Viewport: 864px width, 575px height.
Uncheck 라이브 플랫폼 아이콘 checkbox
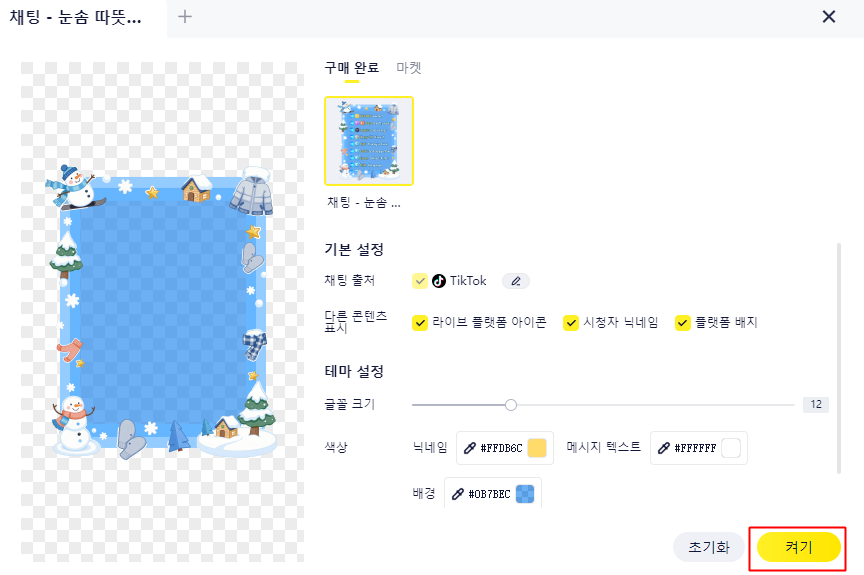click(420, 323)
